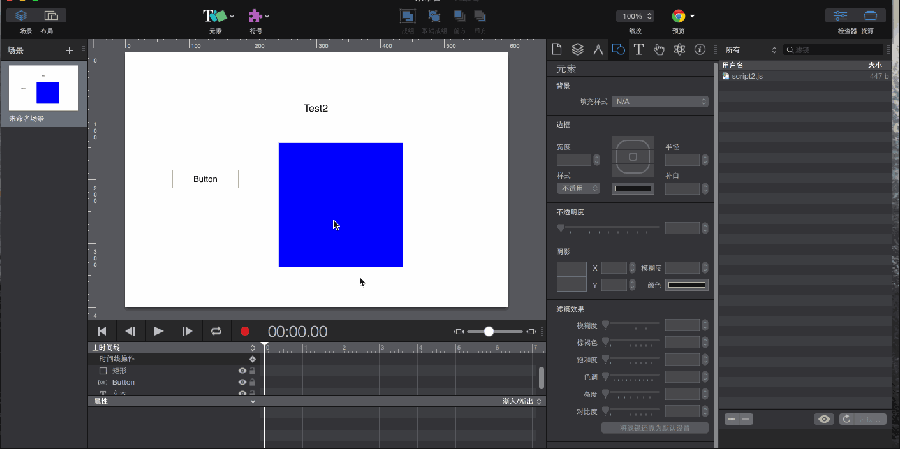Toggle timeline loop playback

pos(215,331)
